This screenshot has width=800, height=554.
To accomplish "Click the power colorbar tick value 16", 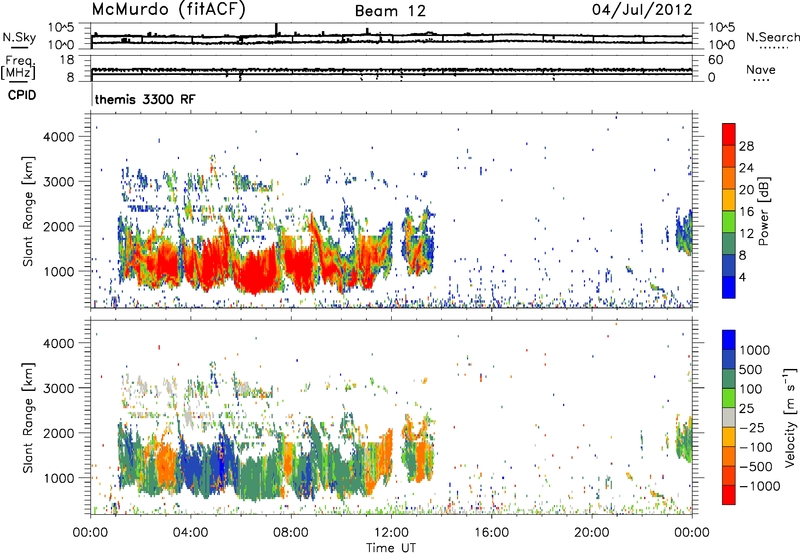I will [746, 212].
